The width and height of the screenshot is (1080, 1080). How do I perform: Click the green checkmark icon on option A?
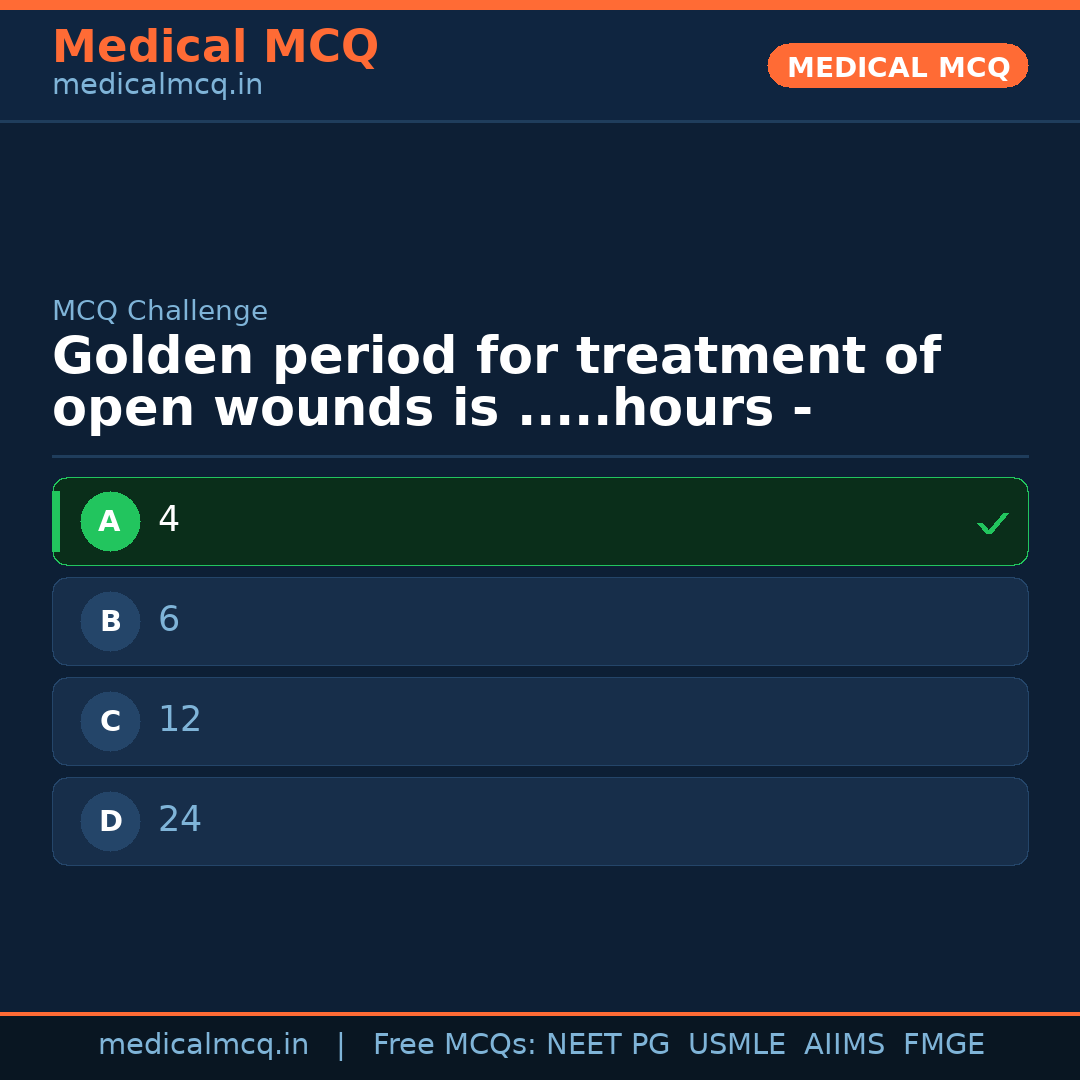992,521
